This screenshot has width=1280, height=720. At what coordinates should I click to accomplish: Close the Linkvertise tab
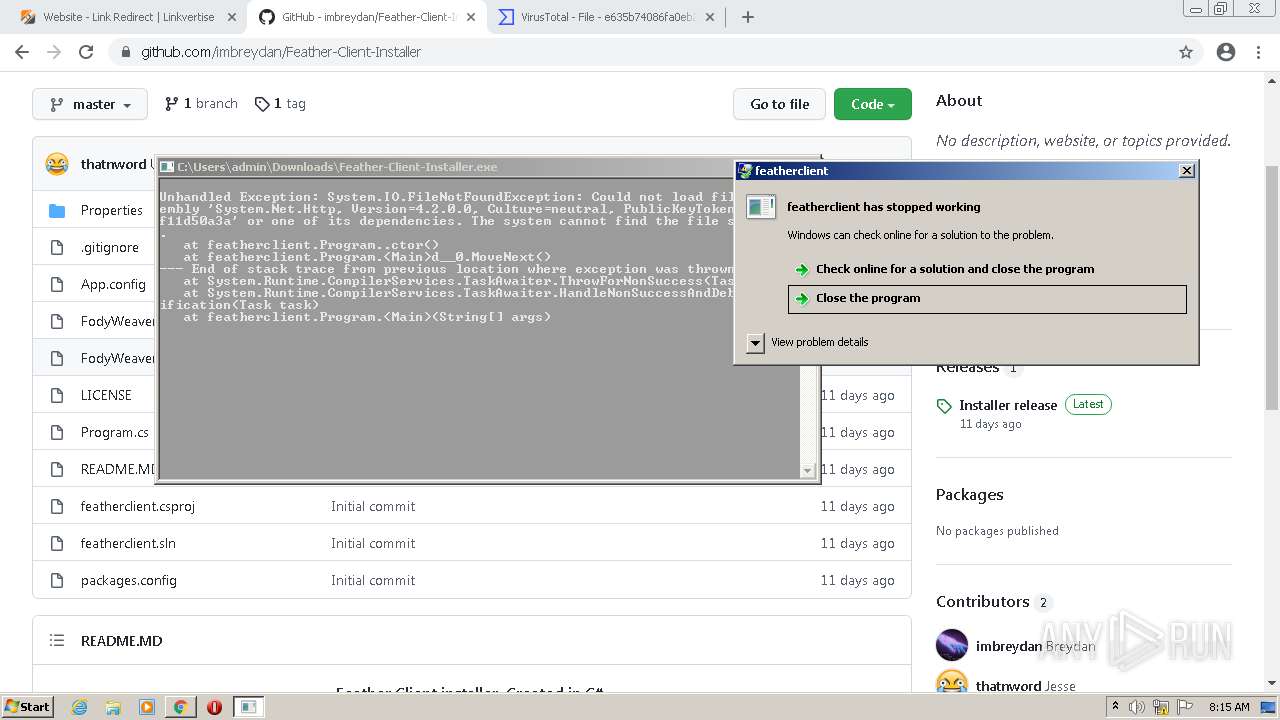[232, 17]
